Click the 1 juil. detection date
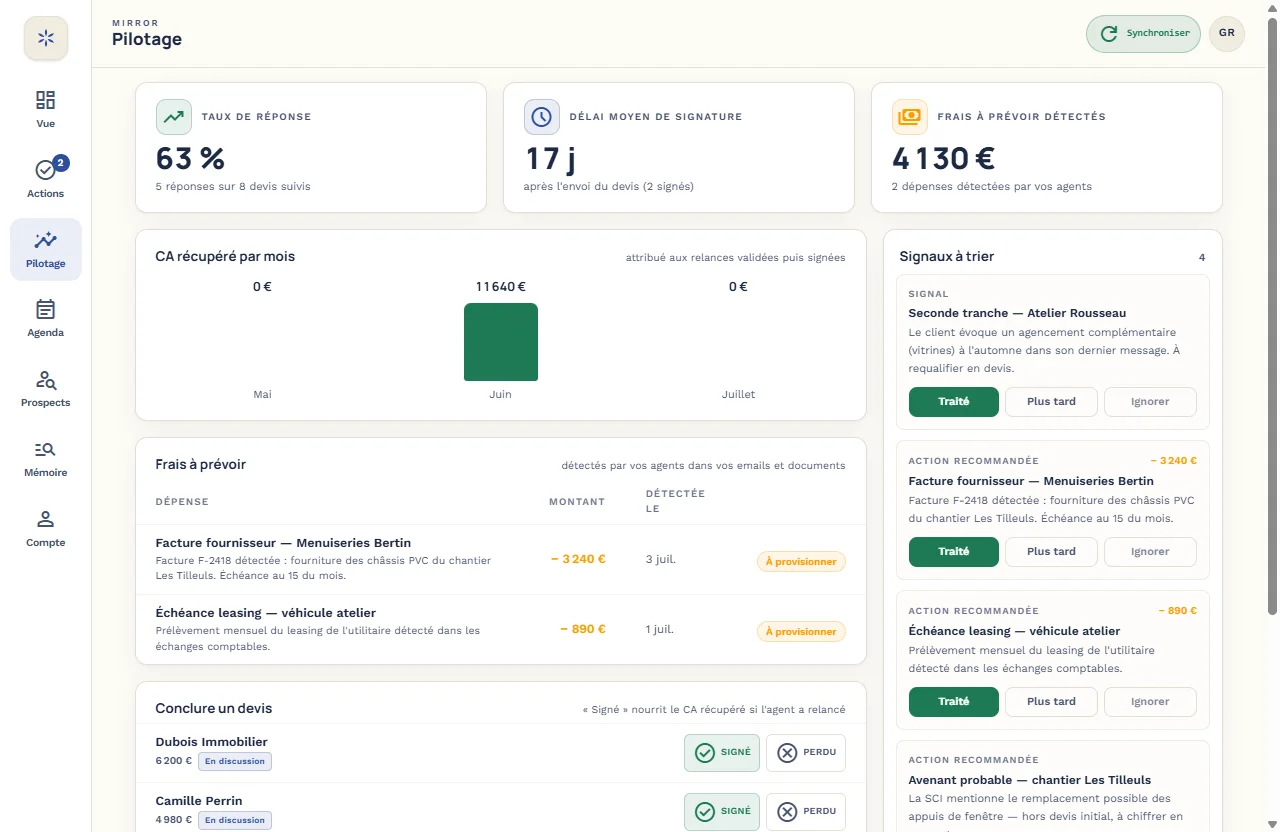 click(660, 629)
